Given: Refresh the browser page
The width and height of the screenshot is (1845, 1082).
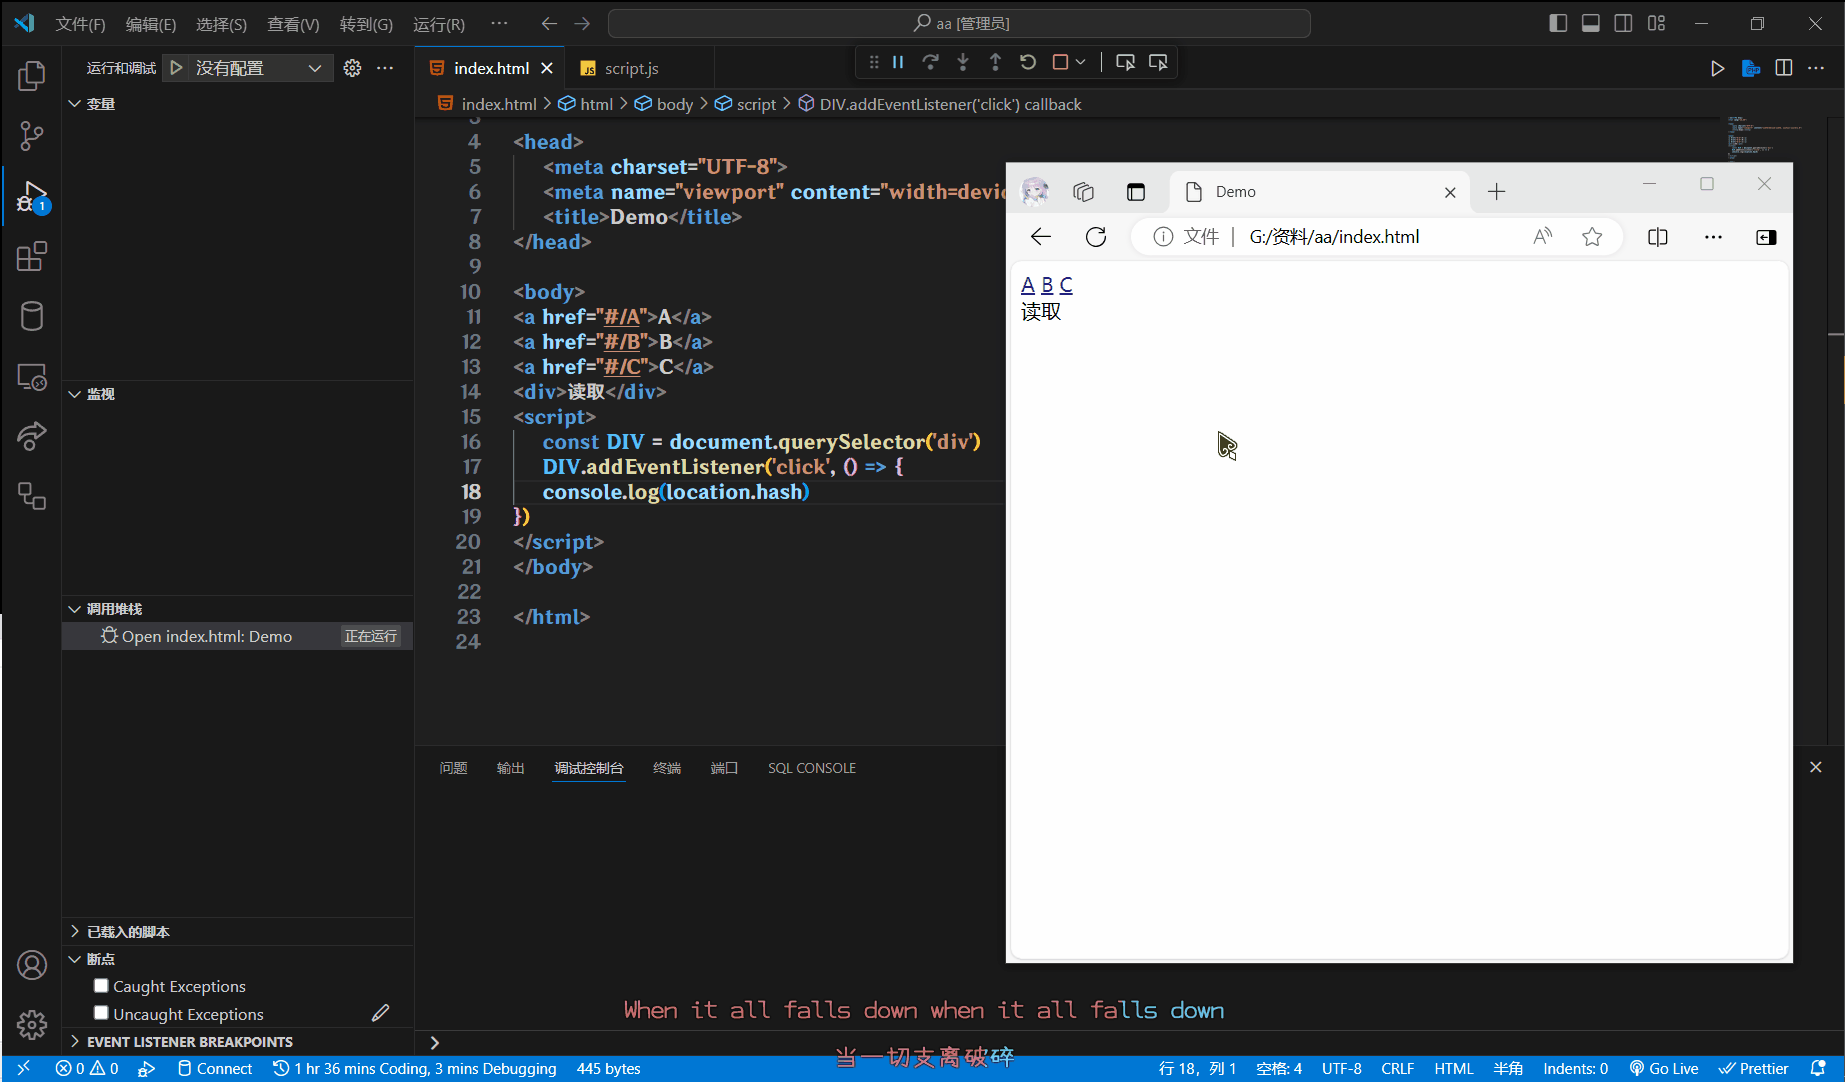Looking at the screenshot, I should point(1096,237).
